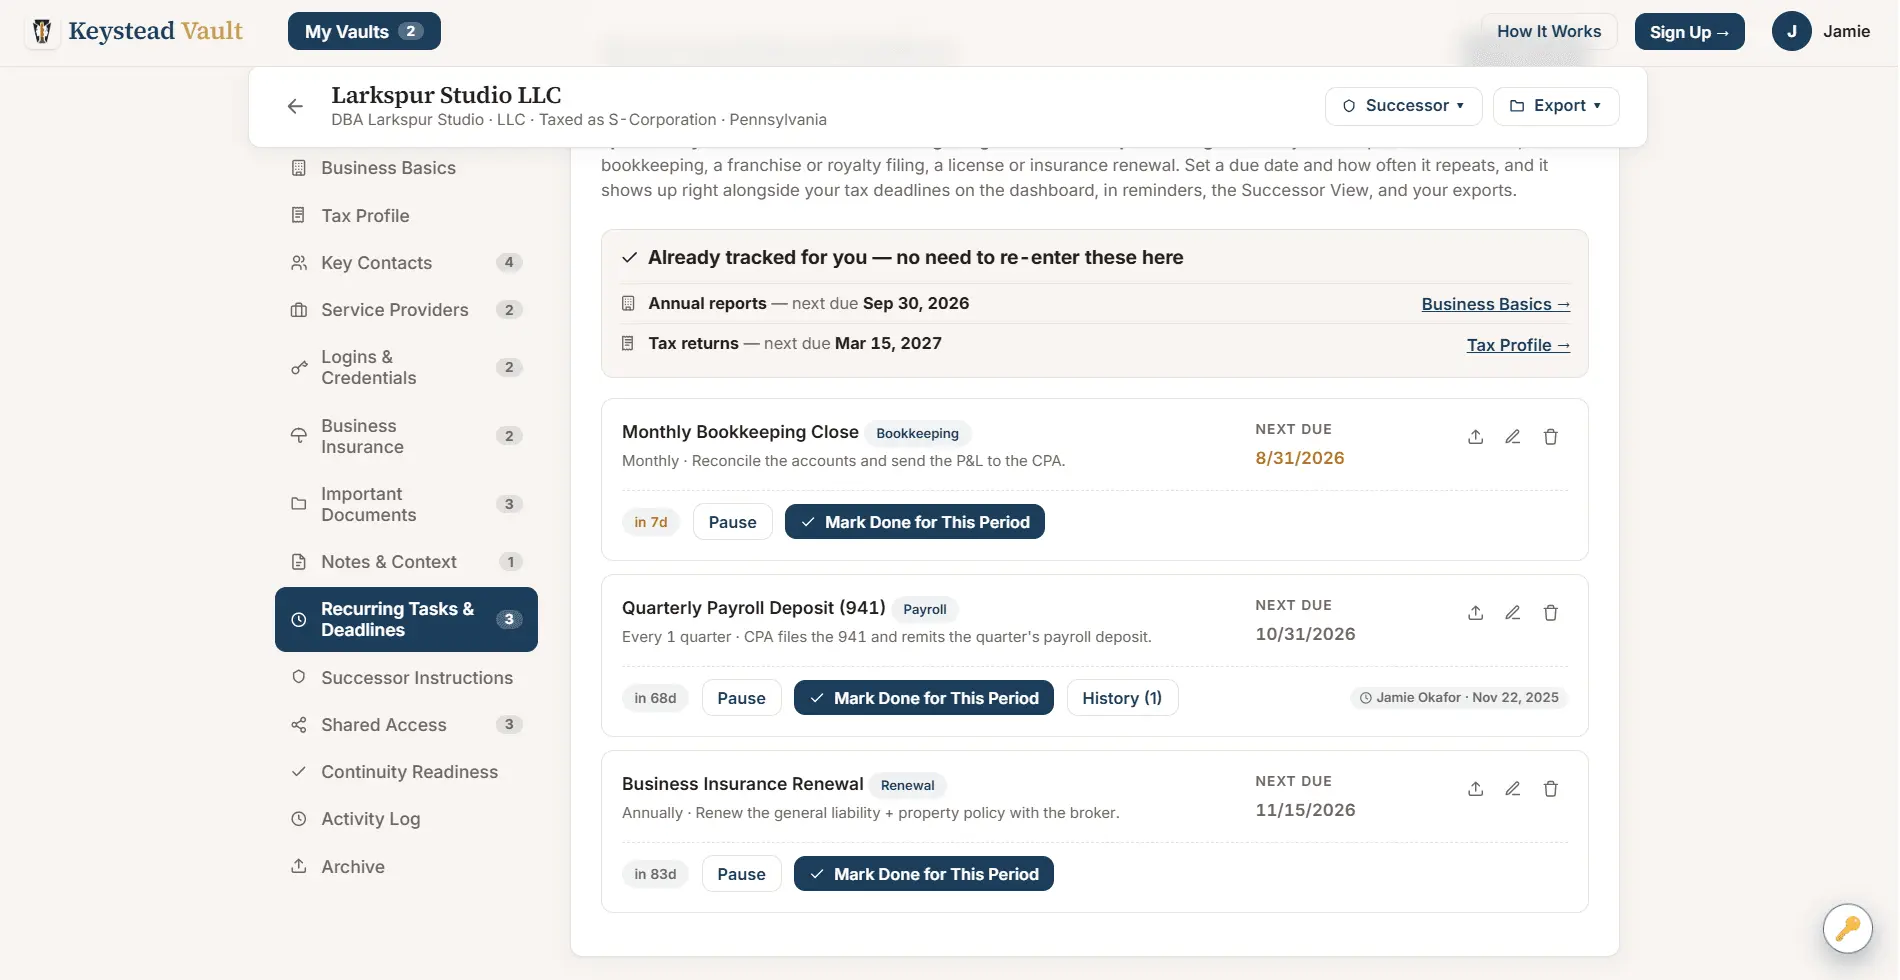
Task: Open Key Contacts section
Action: (406, 263)
